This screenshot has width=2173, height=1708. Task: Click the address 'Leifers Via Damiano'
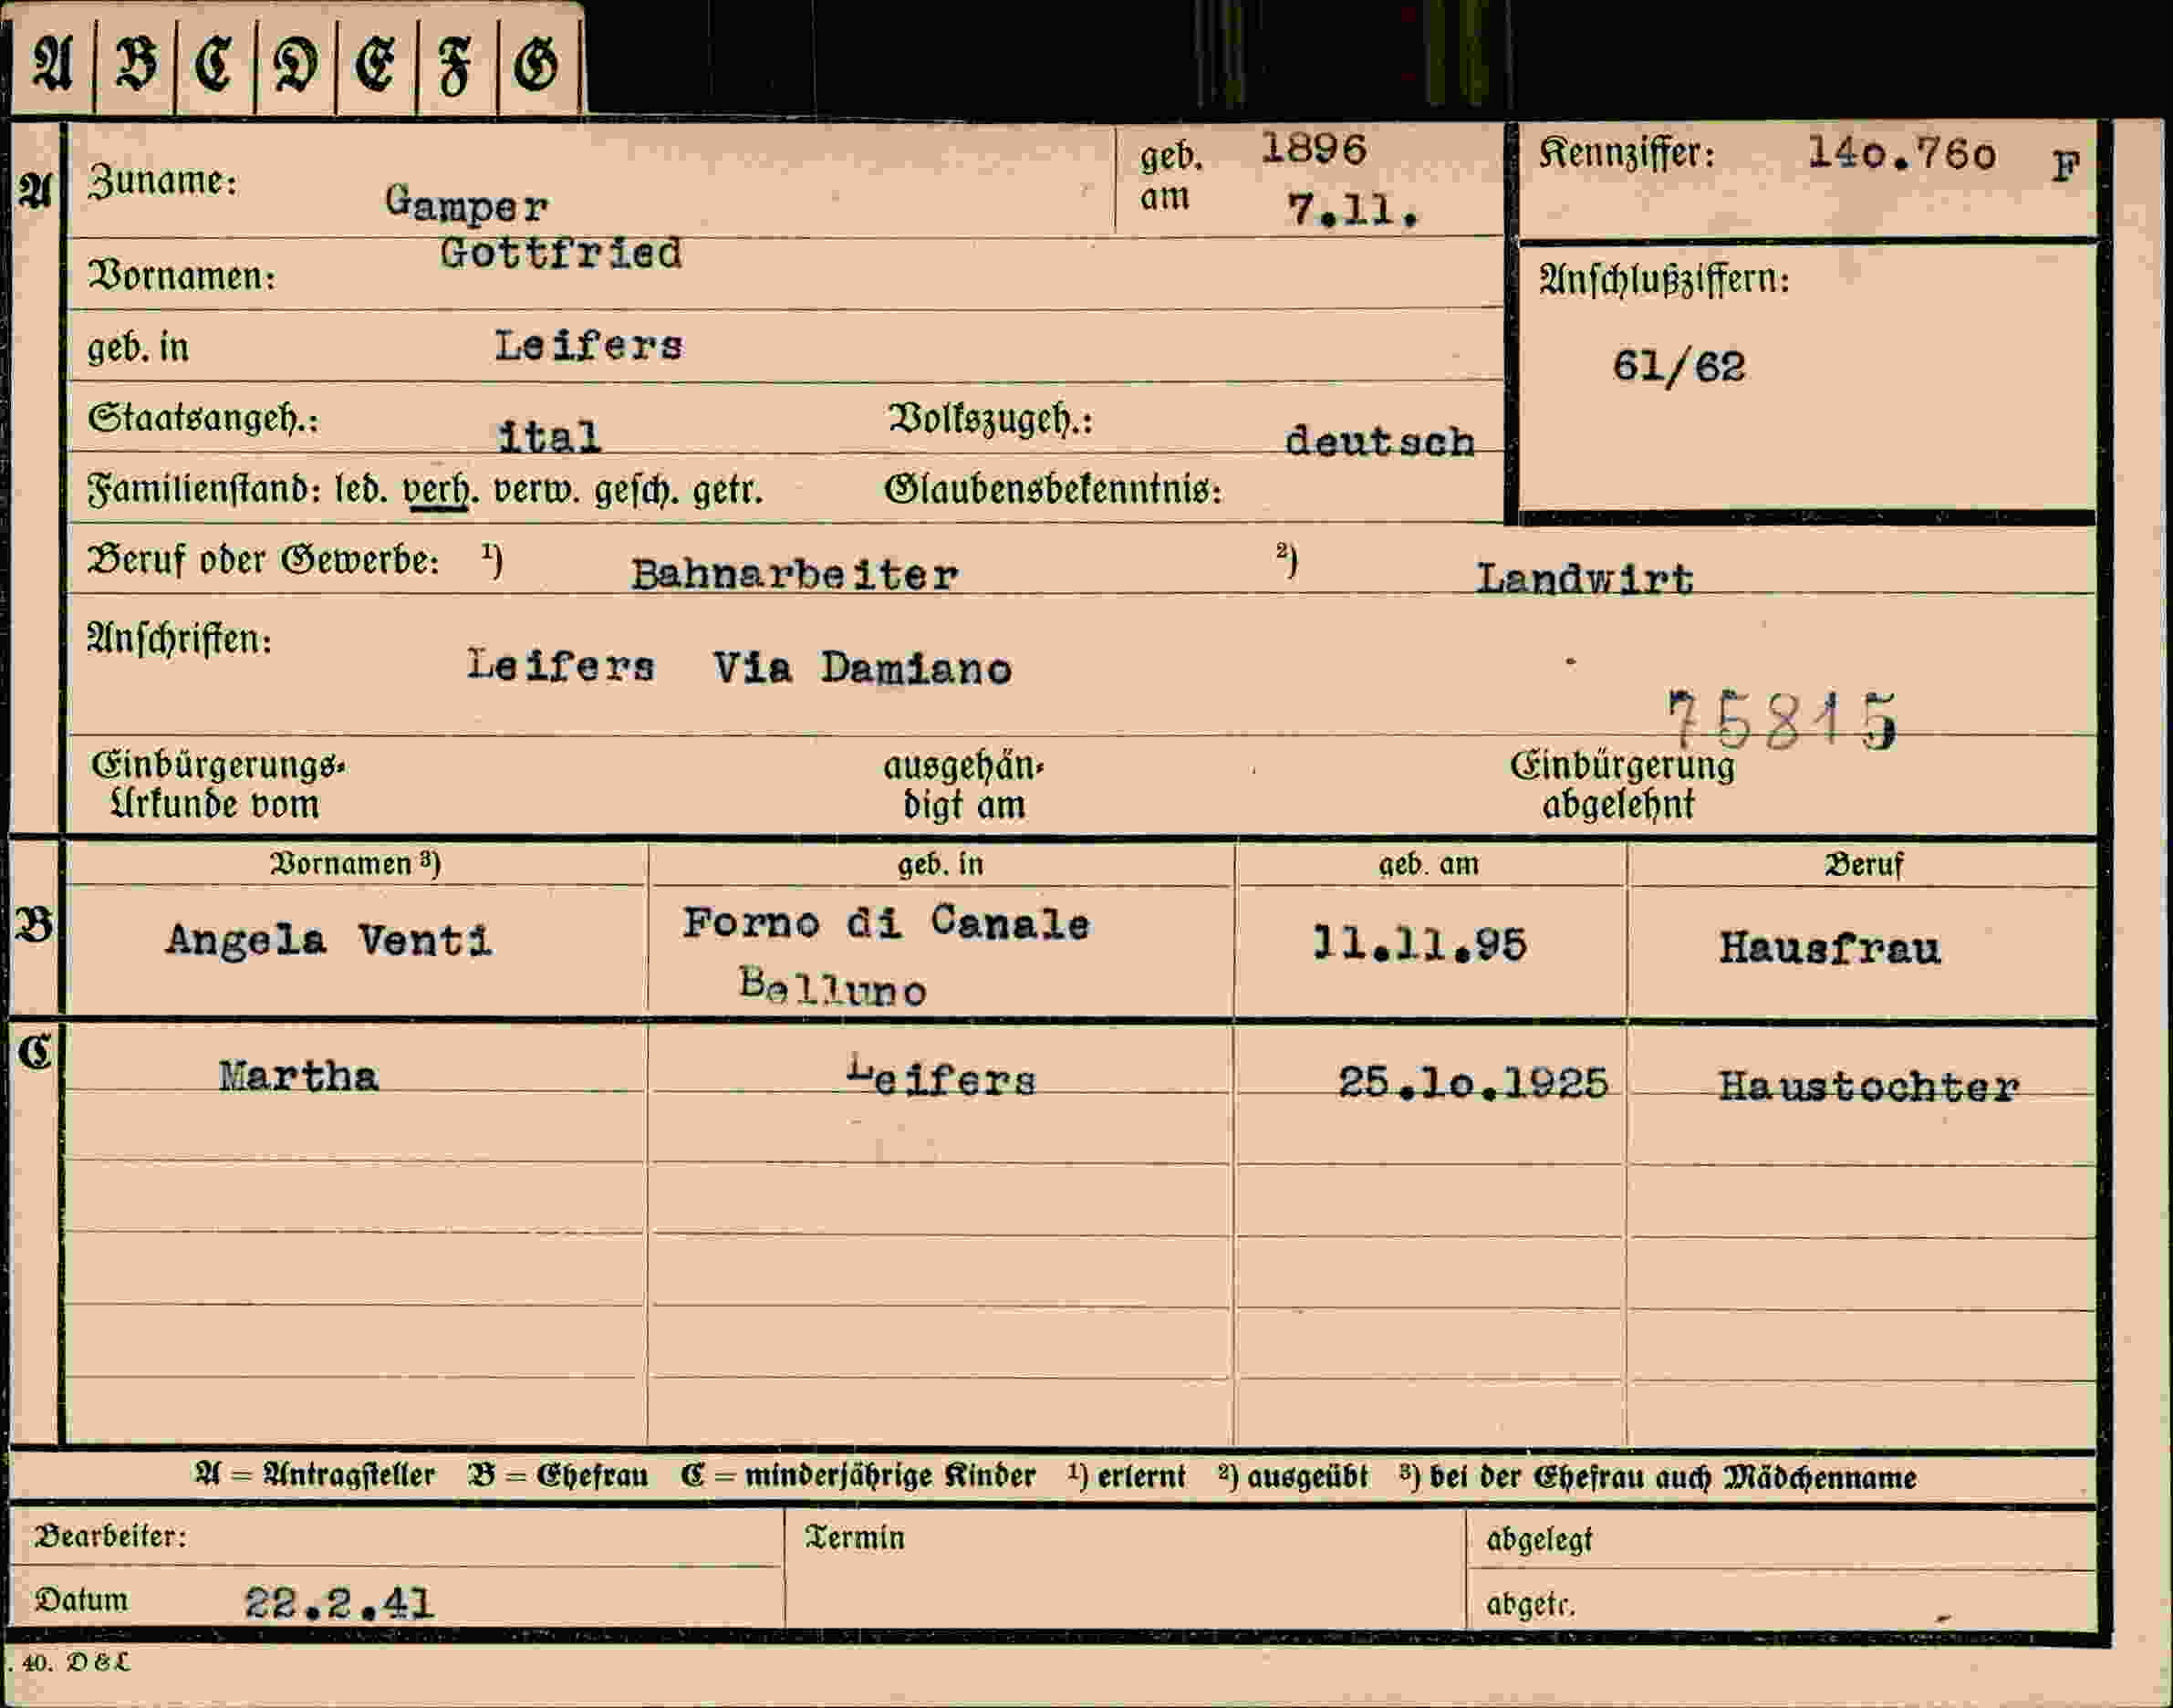click(739, 666)
